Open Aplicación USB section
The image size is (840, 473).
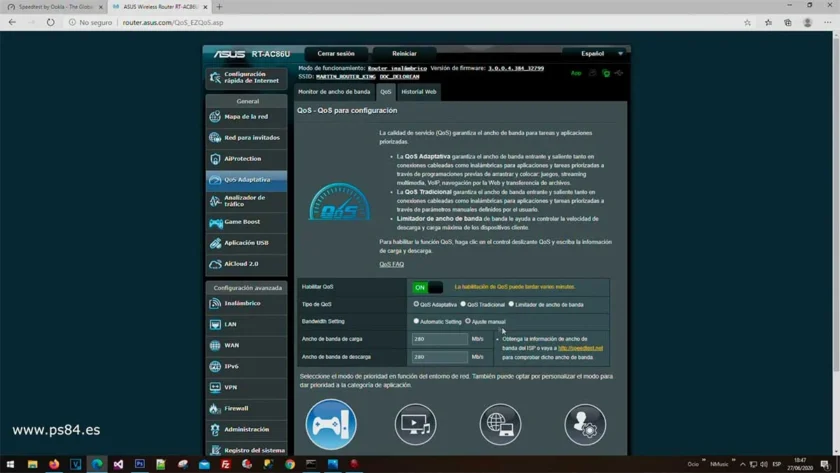[x=246, y=243]
